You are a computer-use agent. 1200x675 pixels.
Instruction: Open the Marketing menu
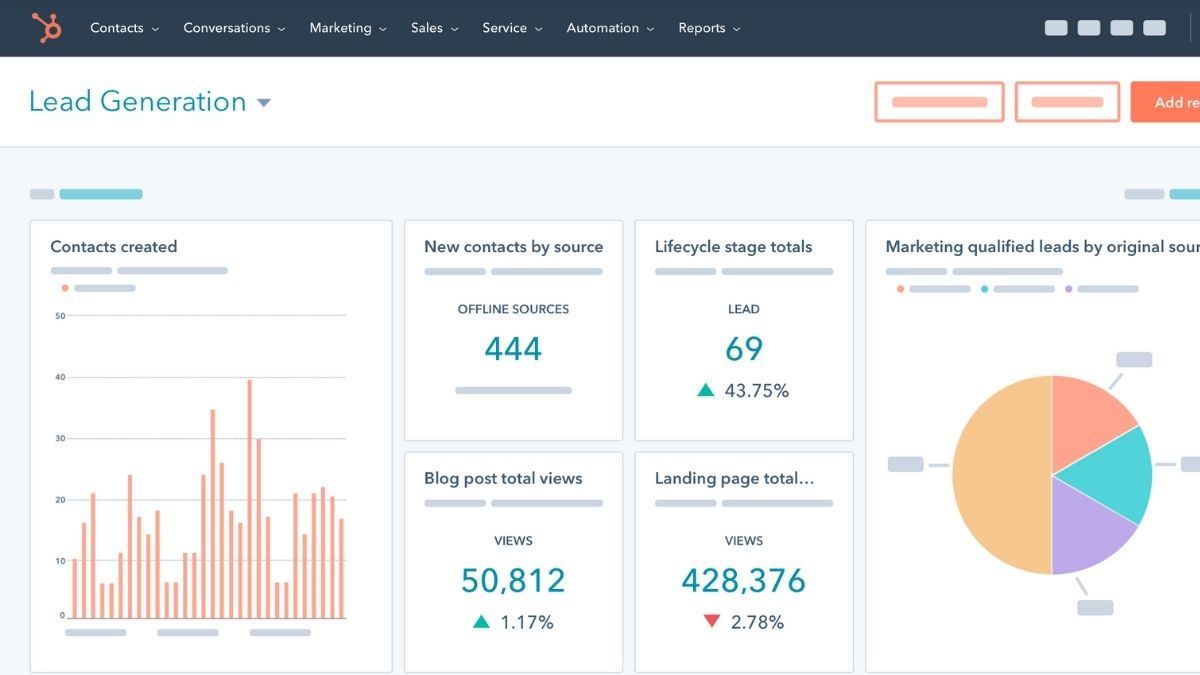340,28
